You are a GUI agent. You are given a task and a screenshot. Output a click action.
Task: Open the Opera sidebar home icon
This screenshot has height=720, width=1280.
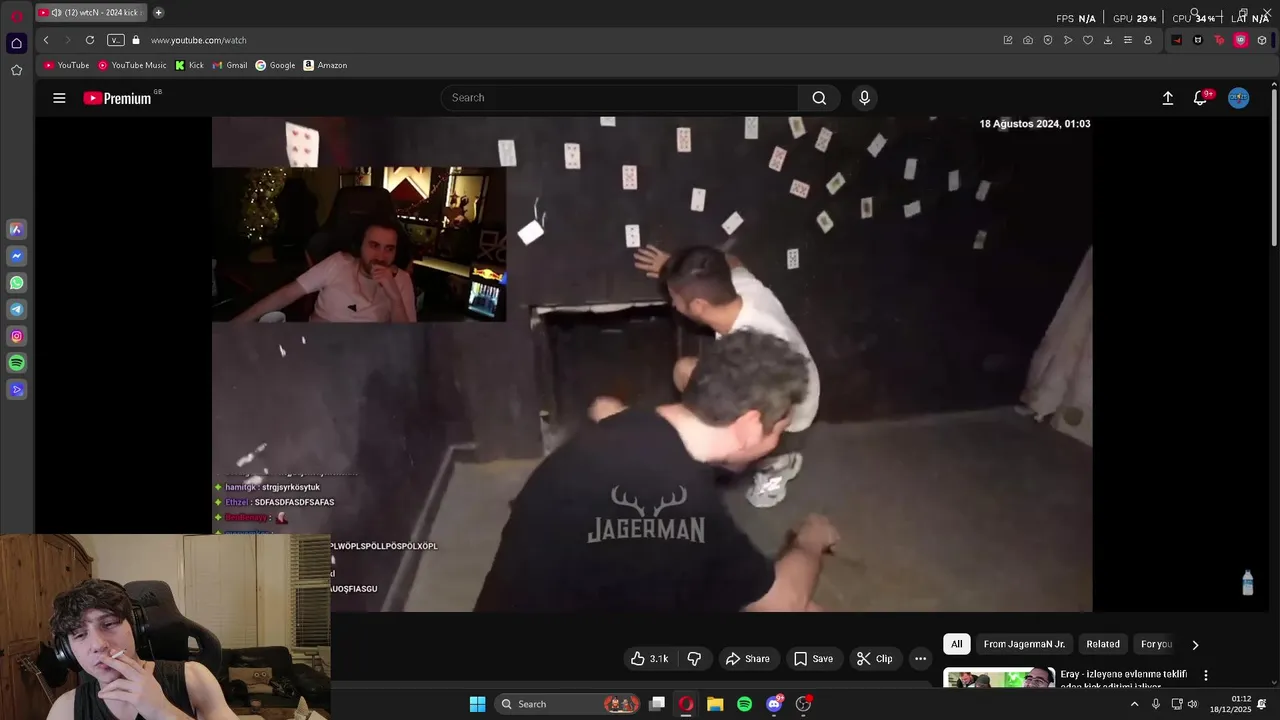(16, 43)
